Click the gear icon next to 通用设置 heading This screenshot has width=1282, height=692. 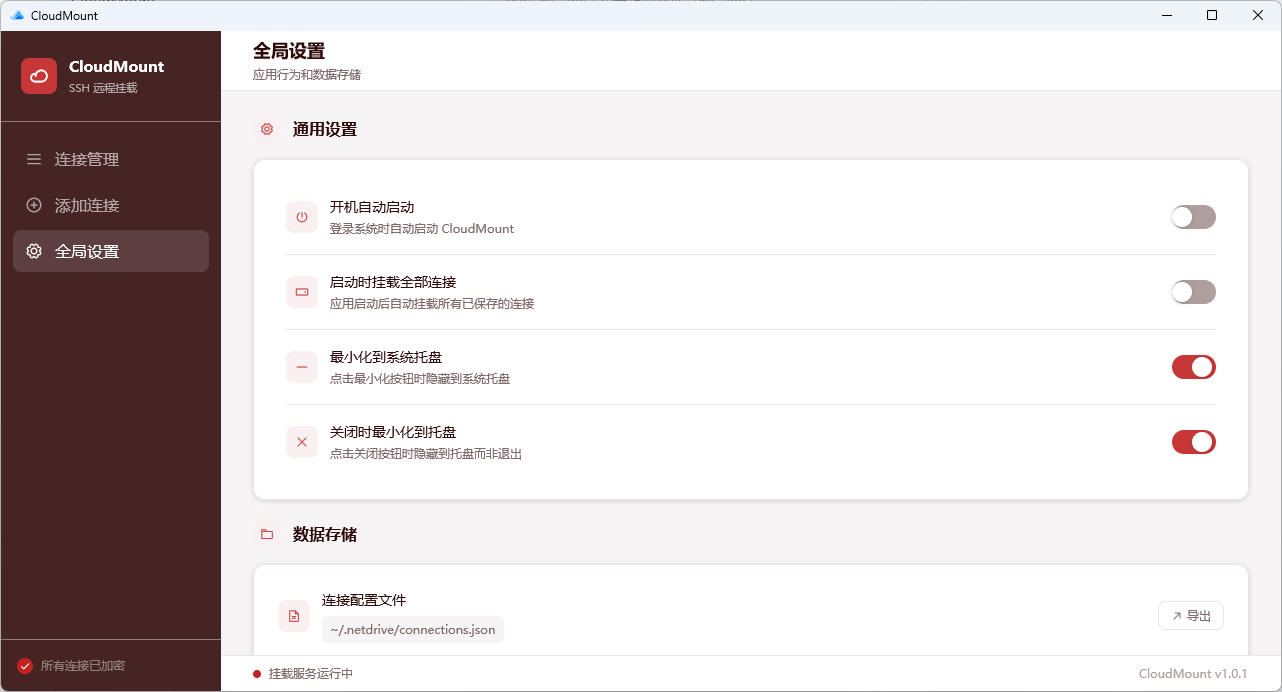[267, 129]
